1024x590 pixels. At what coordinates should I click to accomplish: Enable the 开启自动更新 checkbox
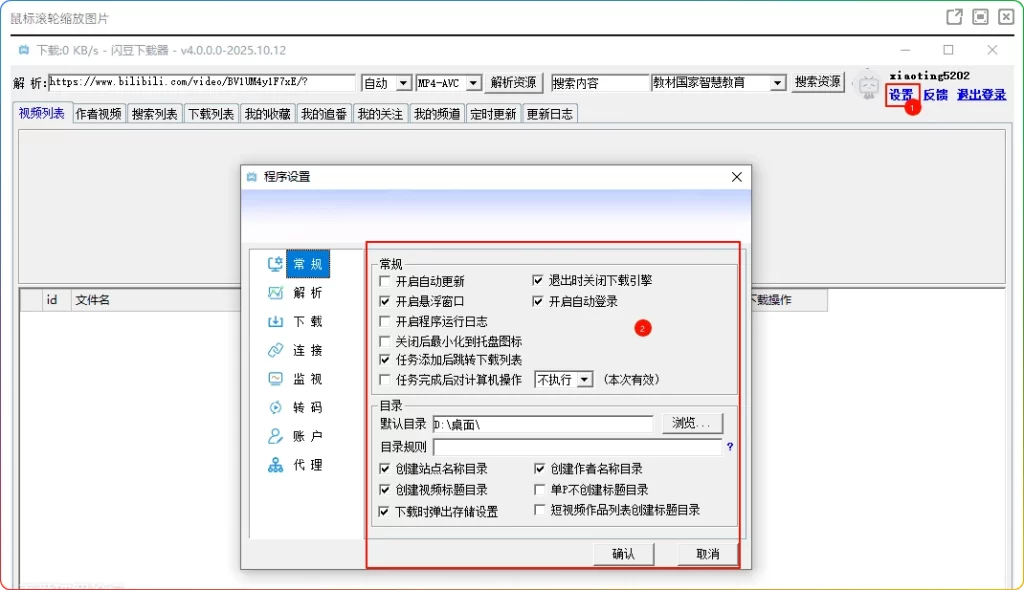click(386, 282)
